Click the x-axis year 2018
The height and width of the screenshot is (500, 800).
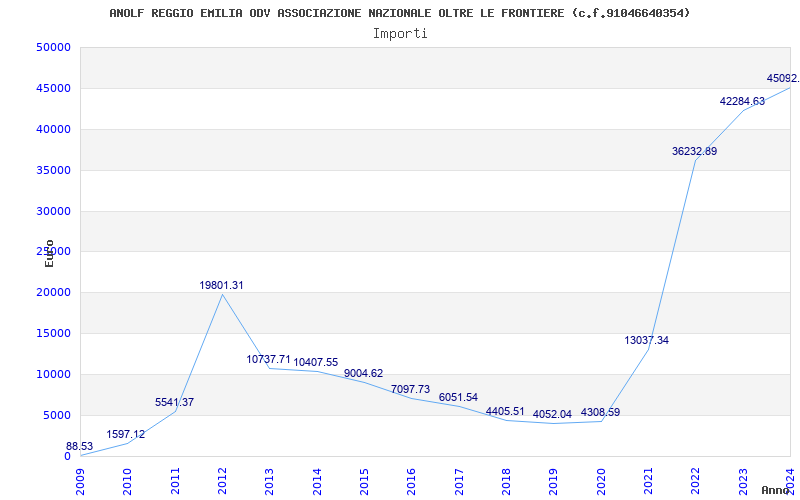[506, 482]
